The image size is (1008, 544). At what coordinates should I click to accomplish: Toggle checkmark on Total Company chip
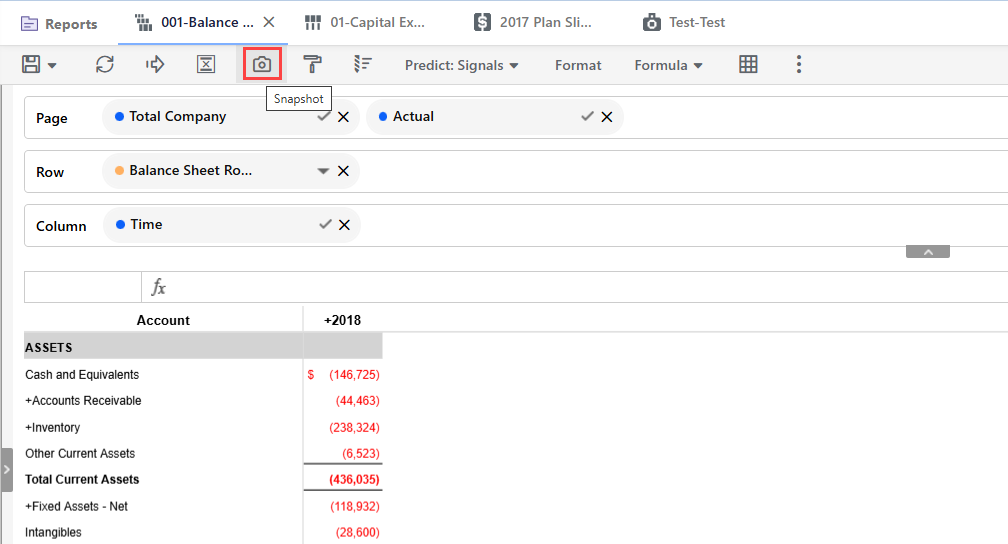[324, 117]
